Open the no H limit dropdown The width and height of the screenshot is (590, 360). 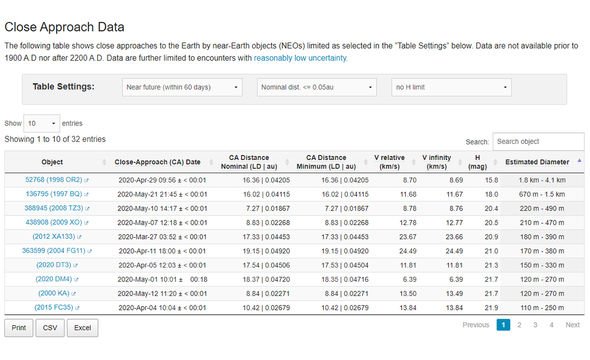(451, 87)
